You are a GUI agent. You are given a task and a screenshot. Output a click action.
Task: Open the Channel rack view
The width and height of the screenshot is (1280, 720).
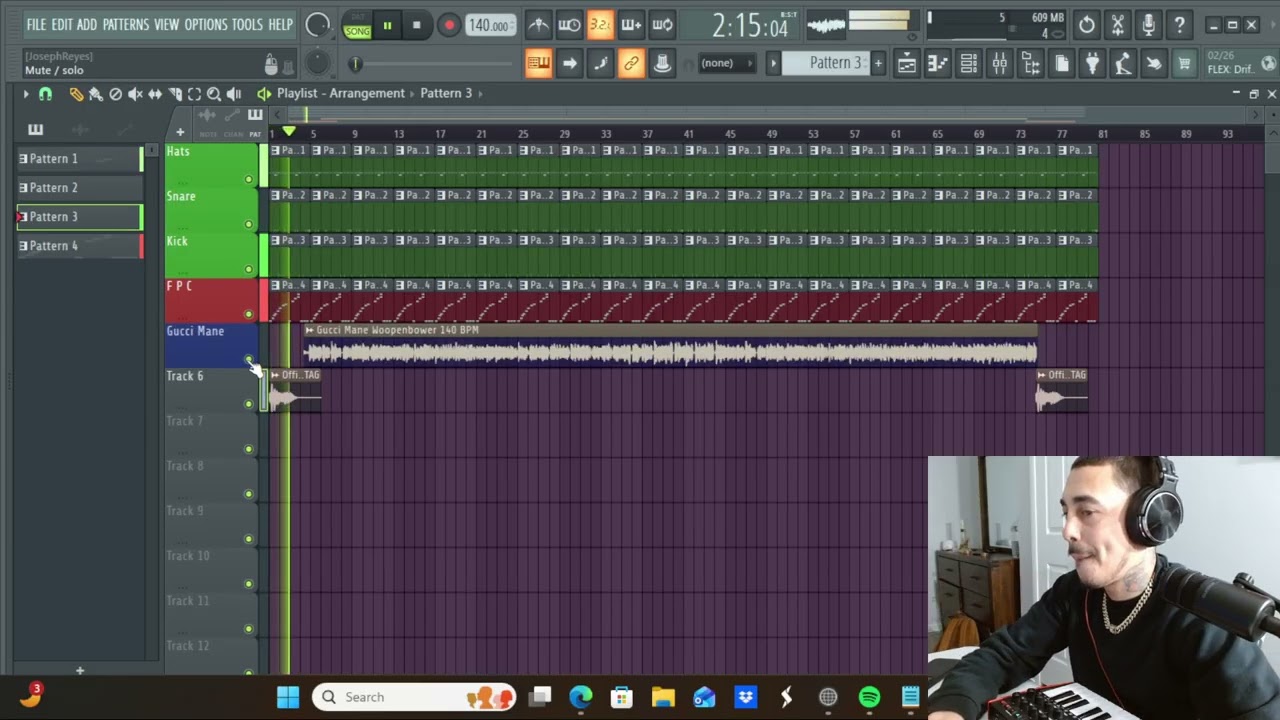coord(969,64)
